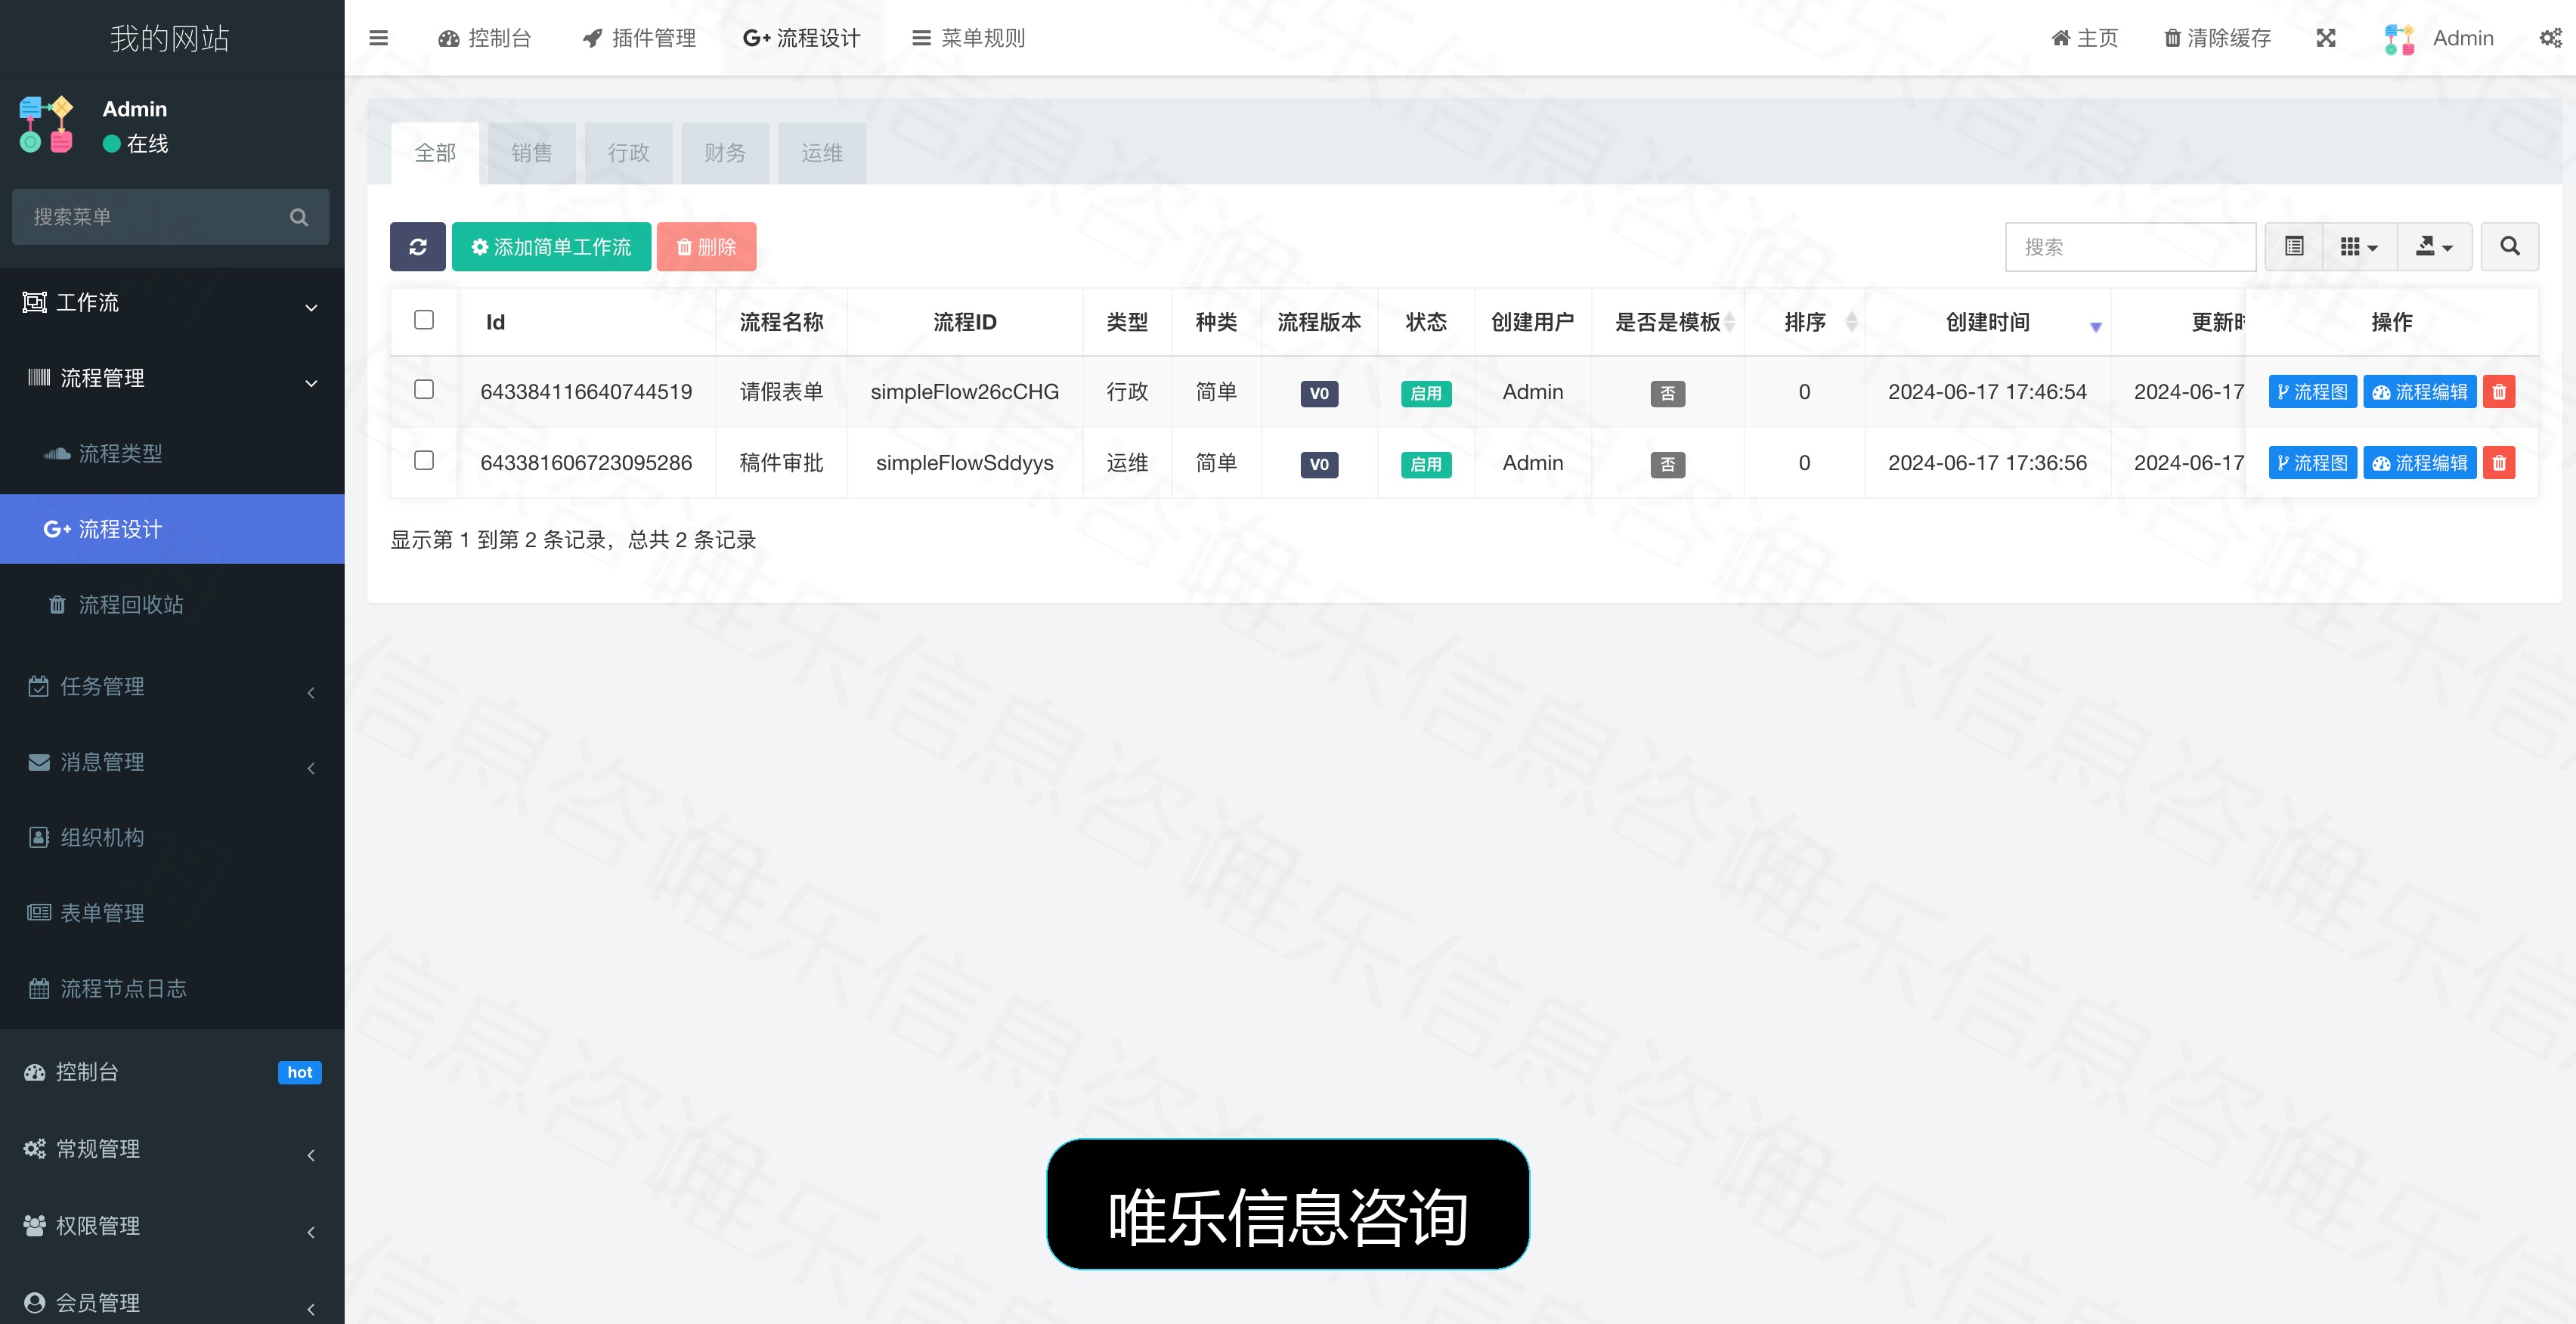Delete the 稿件审批 row with red trash icon
The height and width of the screenshot is (1324, 2576).
(x=2499, y=463)
